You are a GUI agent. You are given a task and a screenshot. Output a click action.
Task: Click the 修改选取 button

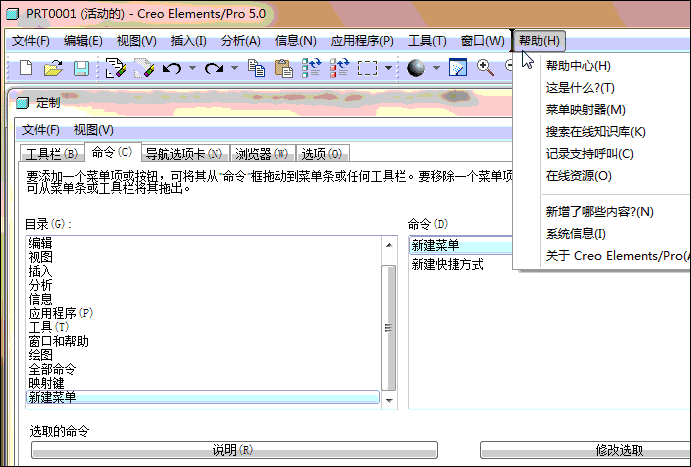tap(586, 450)
